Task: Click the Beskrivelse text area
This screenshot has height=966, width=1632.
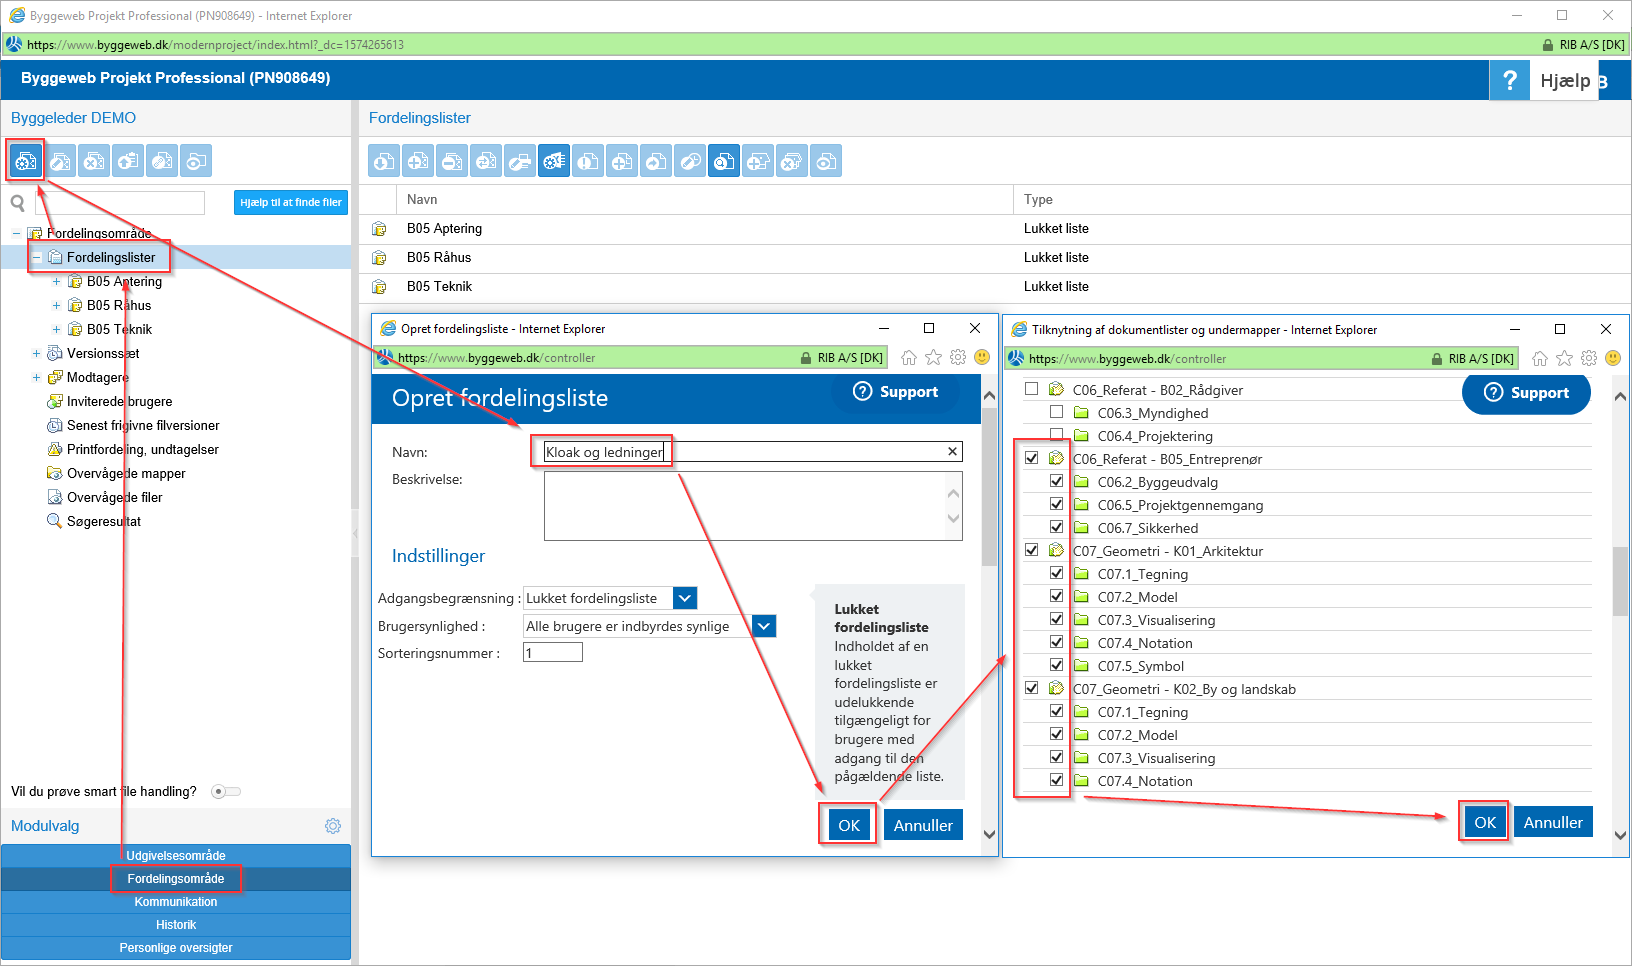Action: click(x=745, y=506)
